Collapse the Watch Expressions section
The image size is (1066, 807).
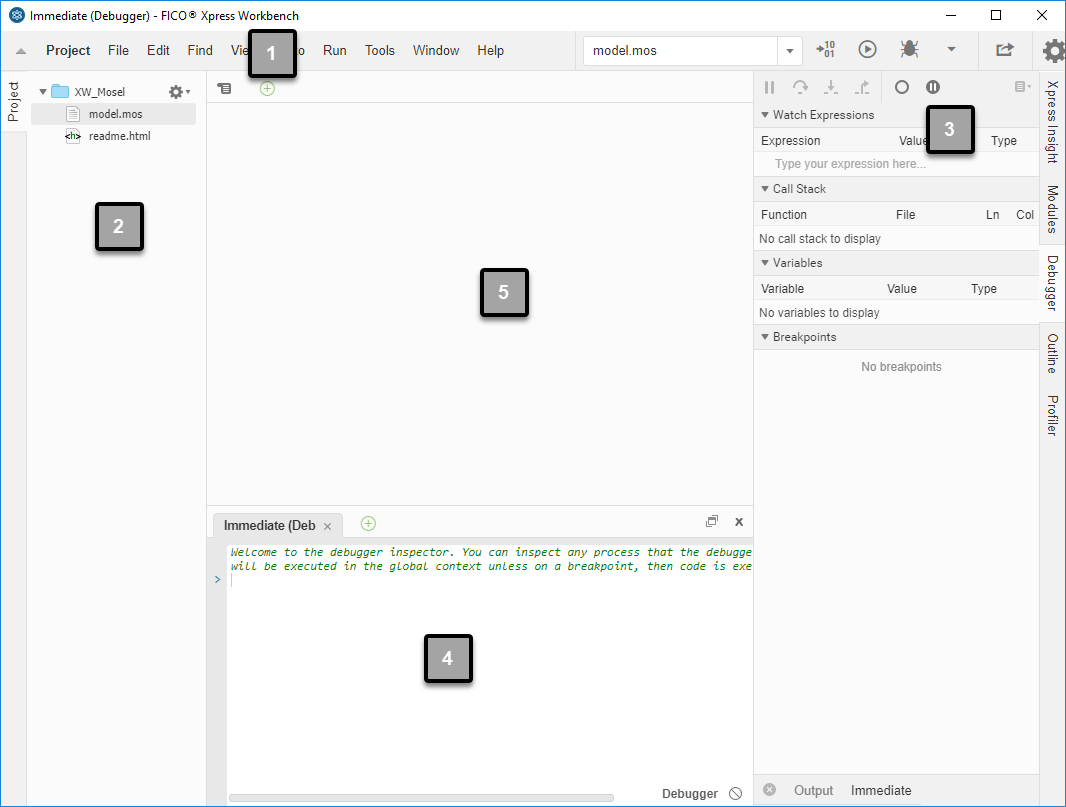pyautogui.click(x=765, y=115)
